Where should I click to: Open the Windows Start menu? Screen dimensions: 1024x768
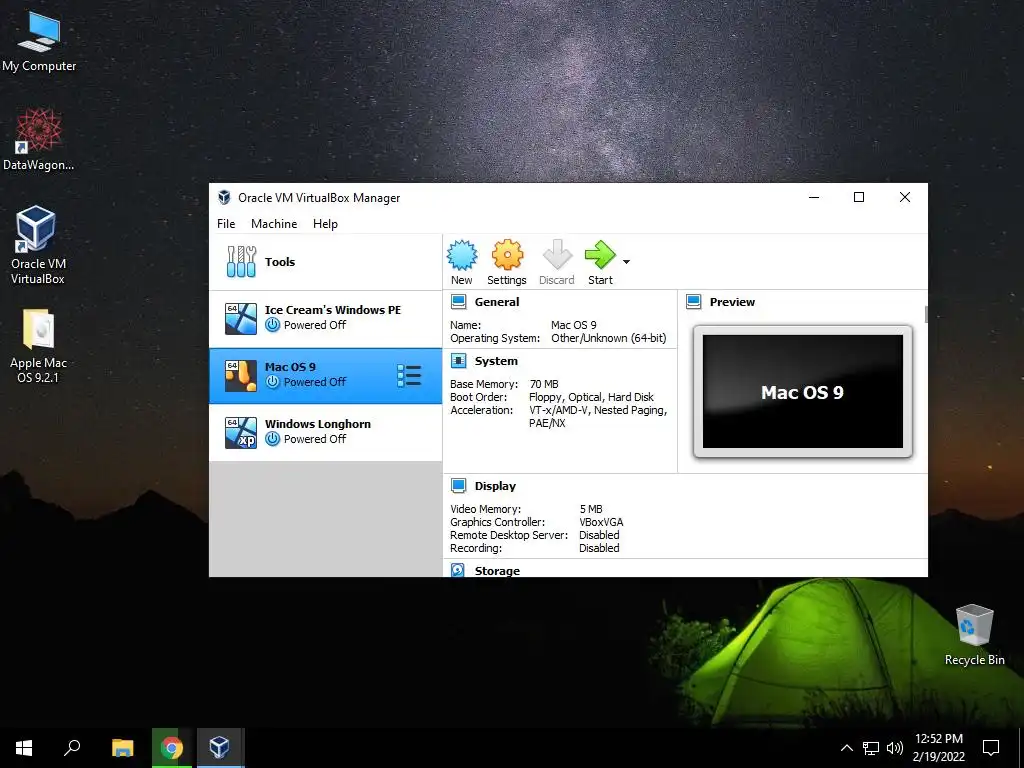point(24,748)
